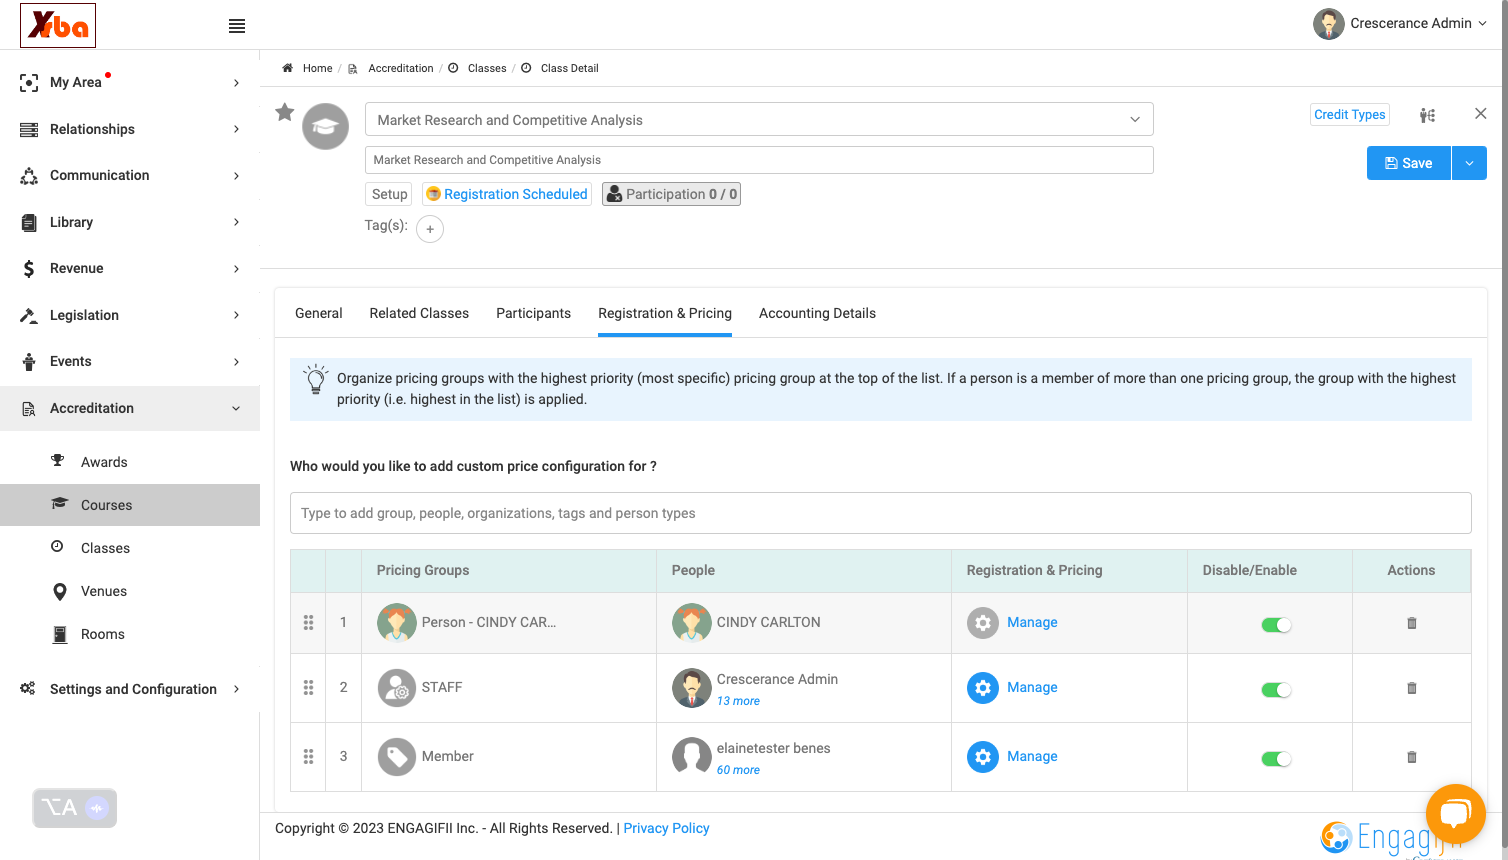1508x860 pixels.
Task: Click the Save button
Action: [x=1409, y=163]
